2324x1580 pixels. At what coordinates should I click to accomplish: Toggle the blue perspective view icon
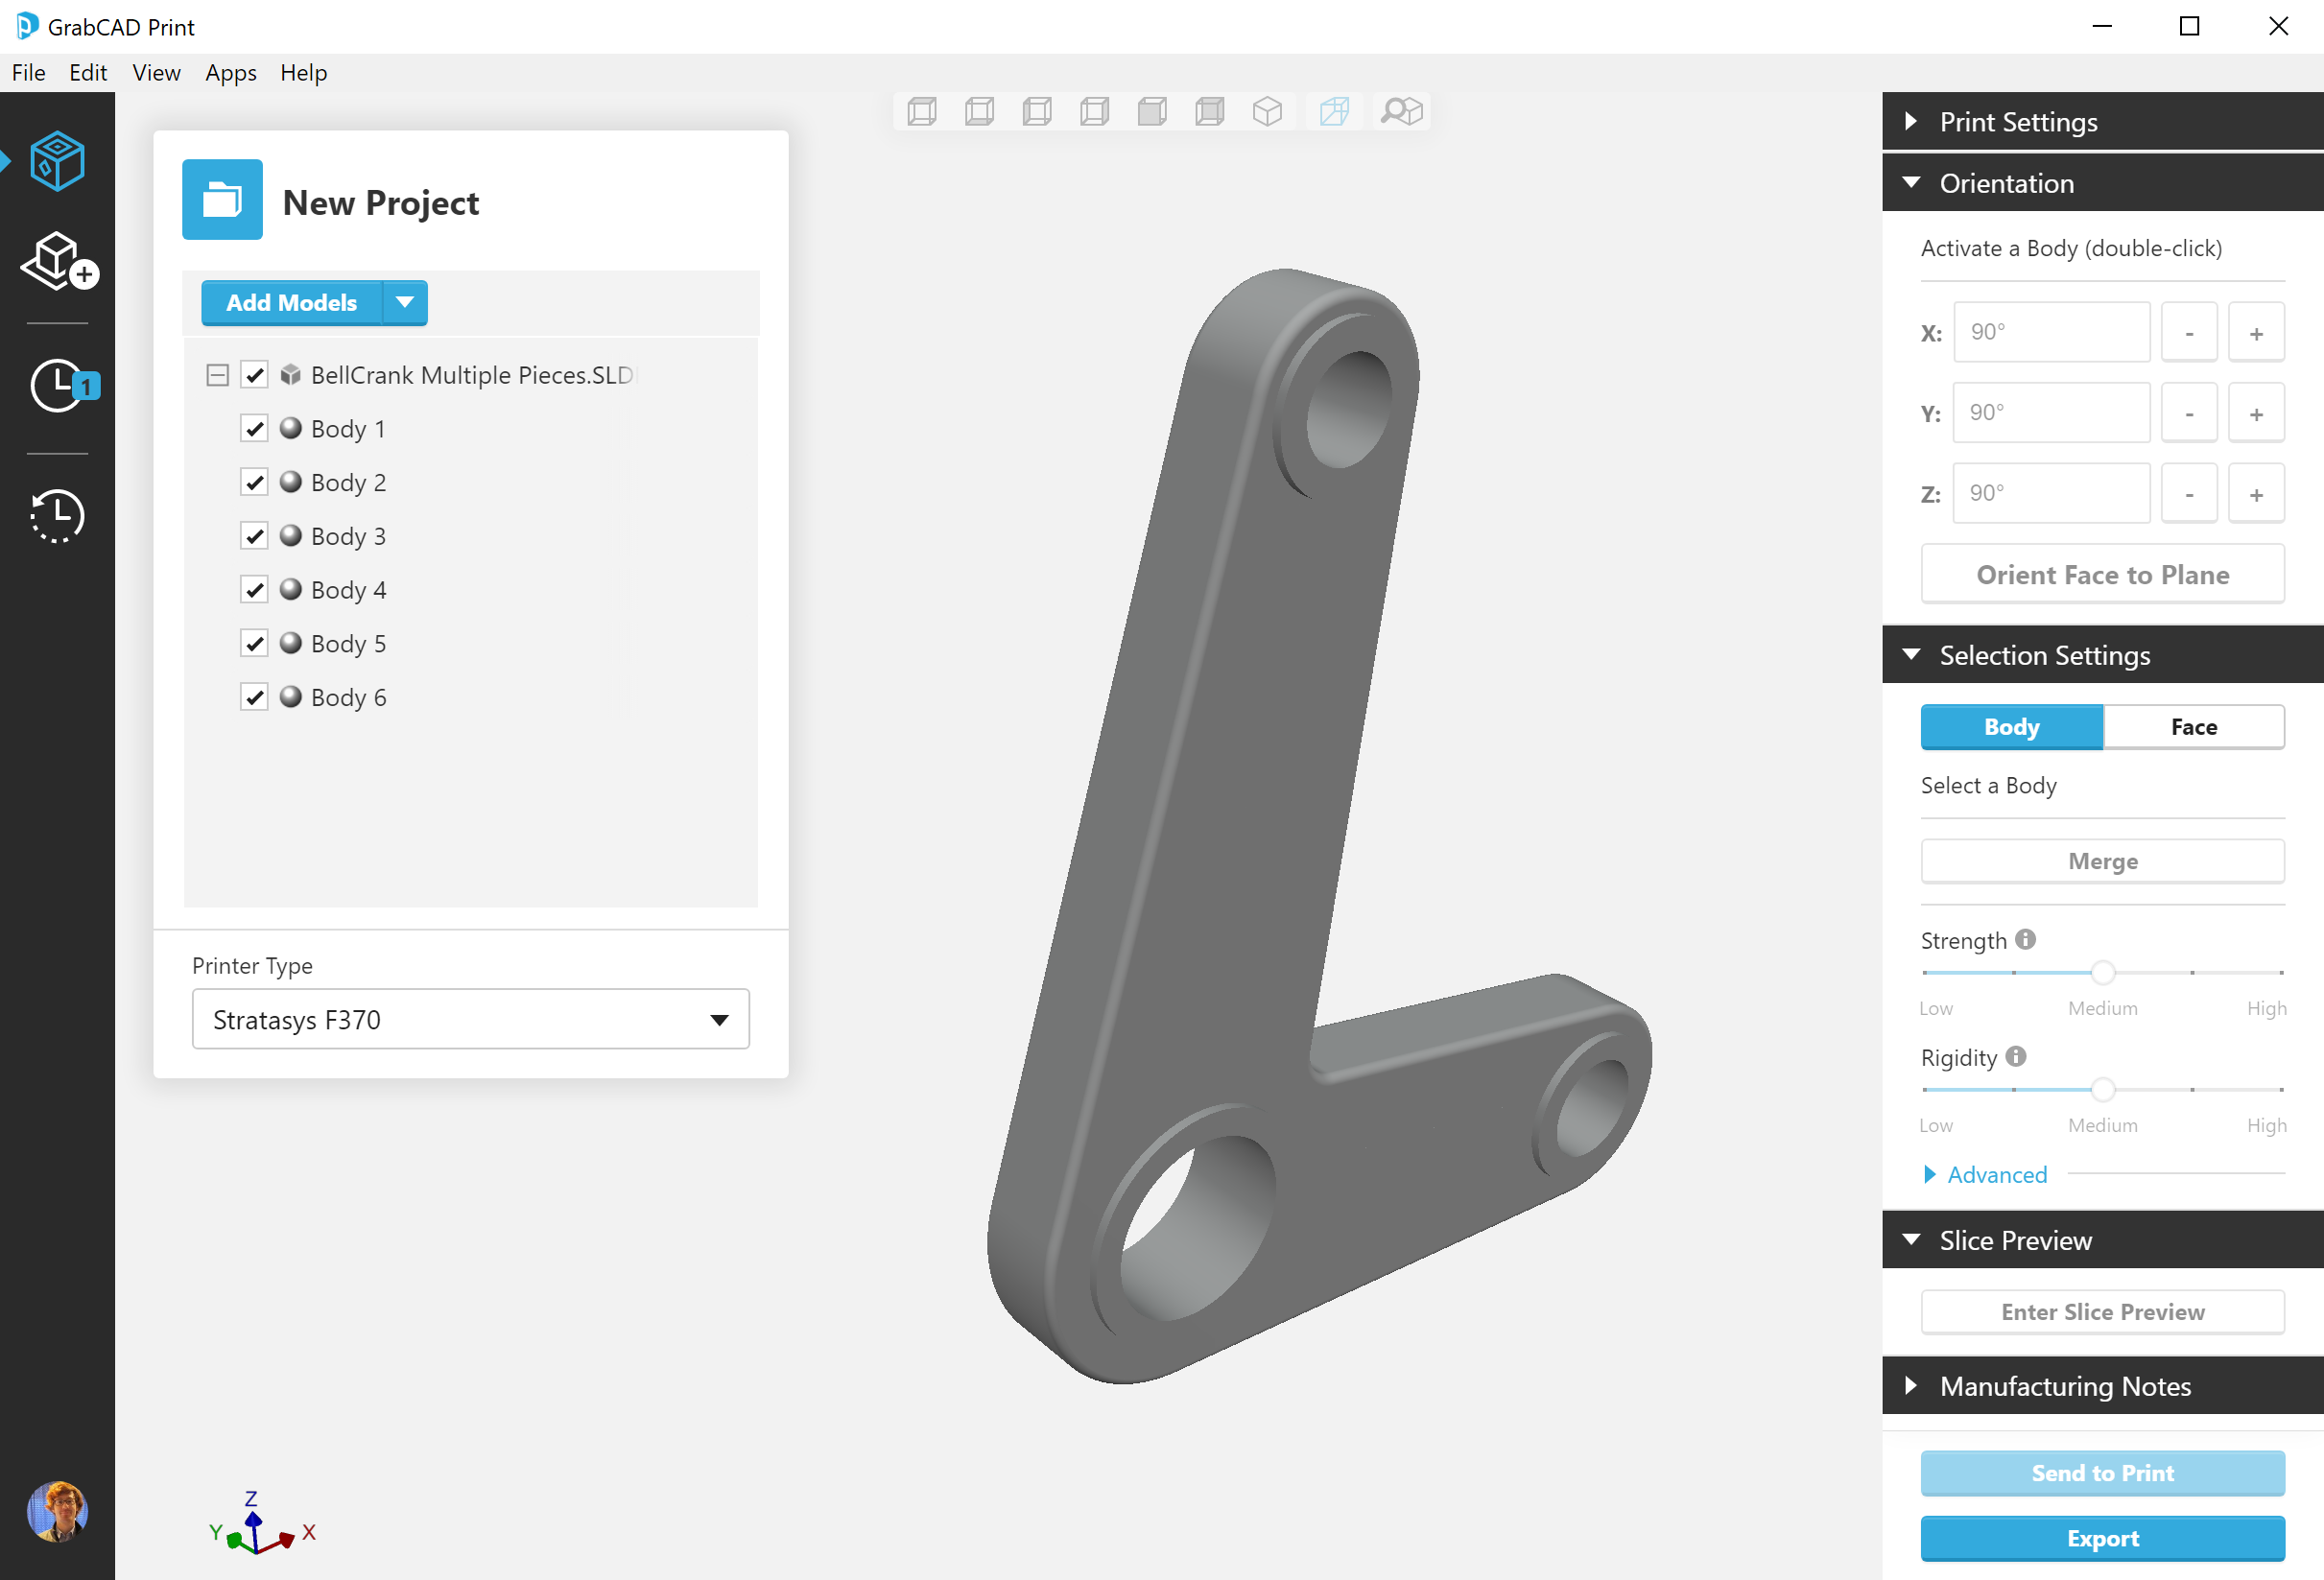click(x=1334, y=111)
